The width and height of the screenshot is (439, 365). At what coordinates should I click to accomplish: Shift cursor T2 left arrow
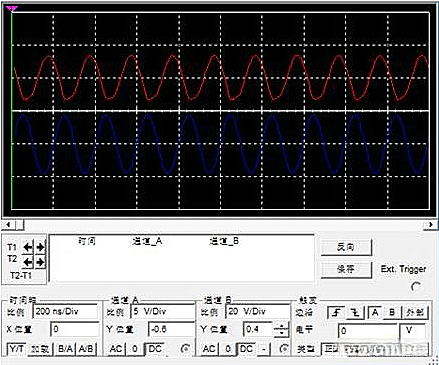(28, 262)
